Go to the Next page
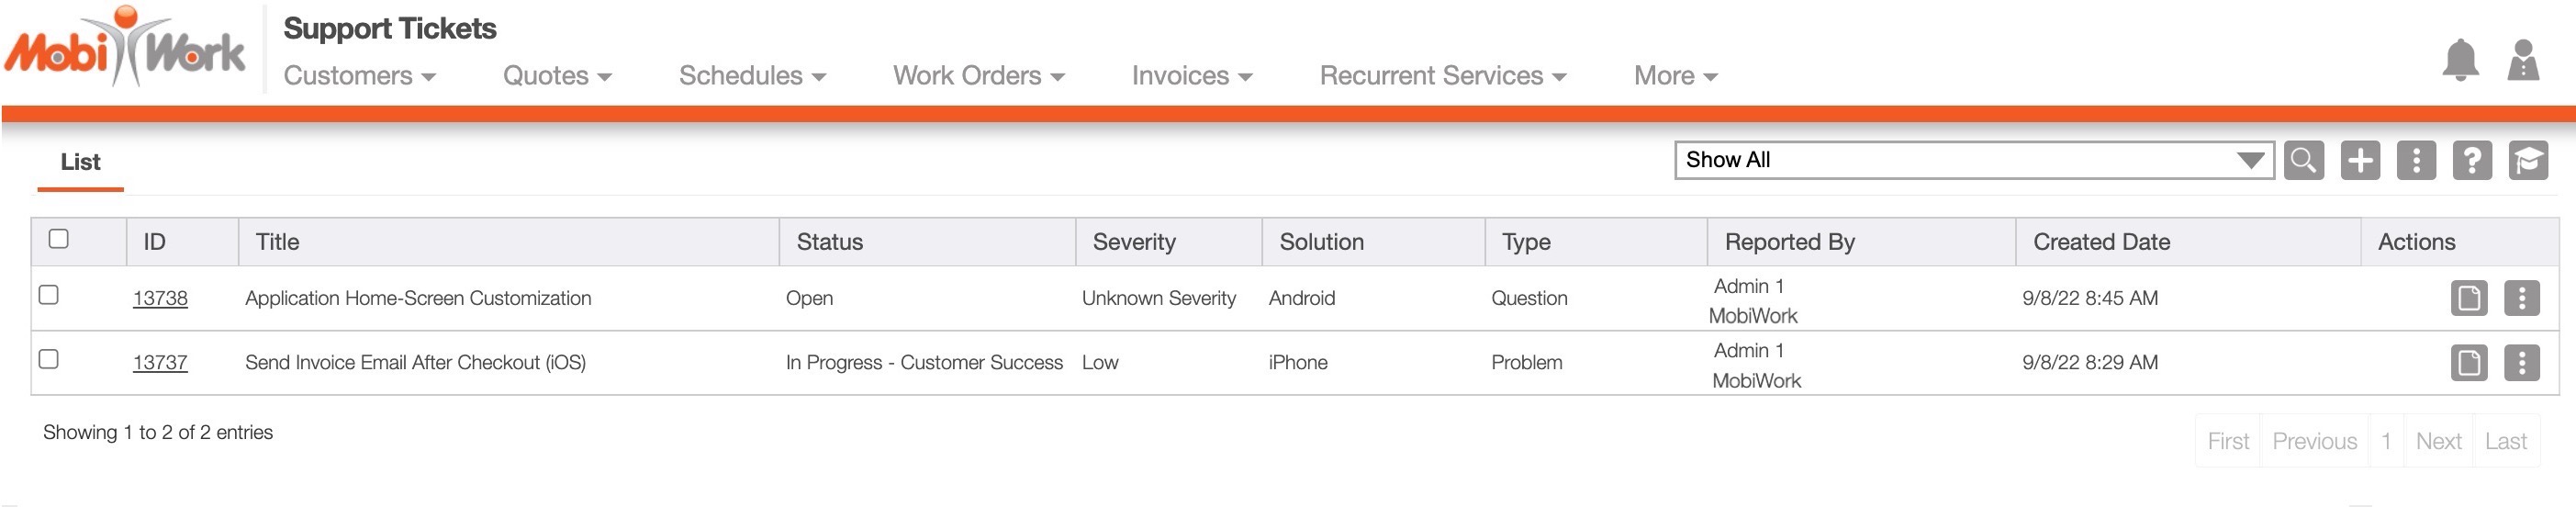Viewport: 2576px width, 507px height. (2437, 441)
